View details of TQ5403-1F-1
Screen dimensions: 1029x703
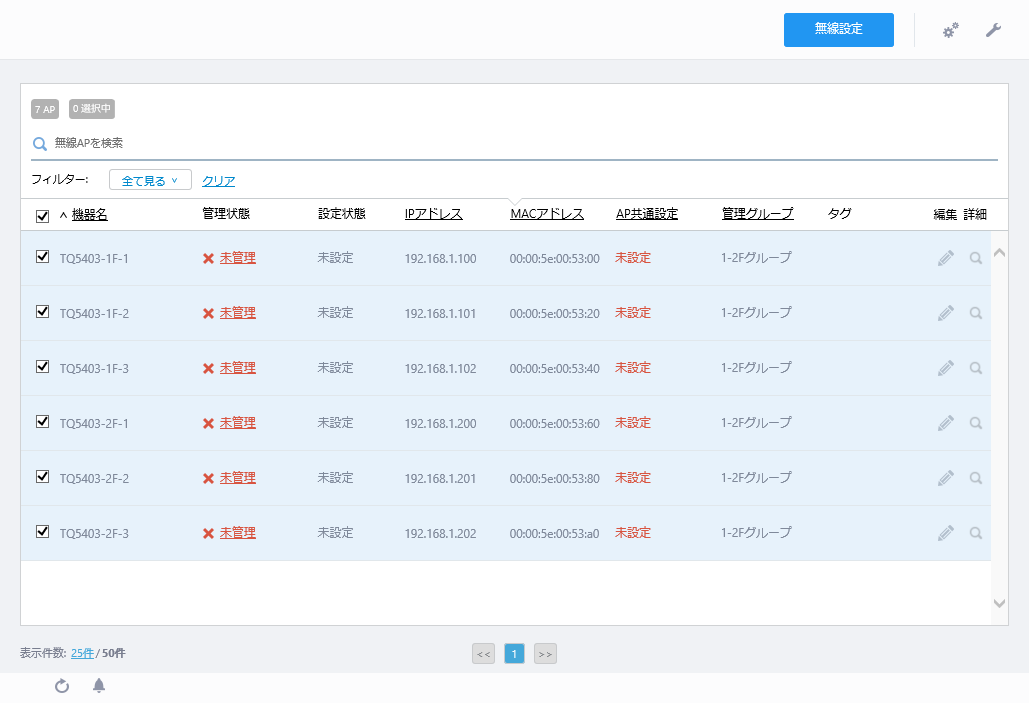976,258
